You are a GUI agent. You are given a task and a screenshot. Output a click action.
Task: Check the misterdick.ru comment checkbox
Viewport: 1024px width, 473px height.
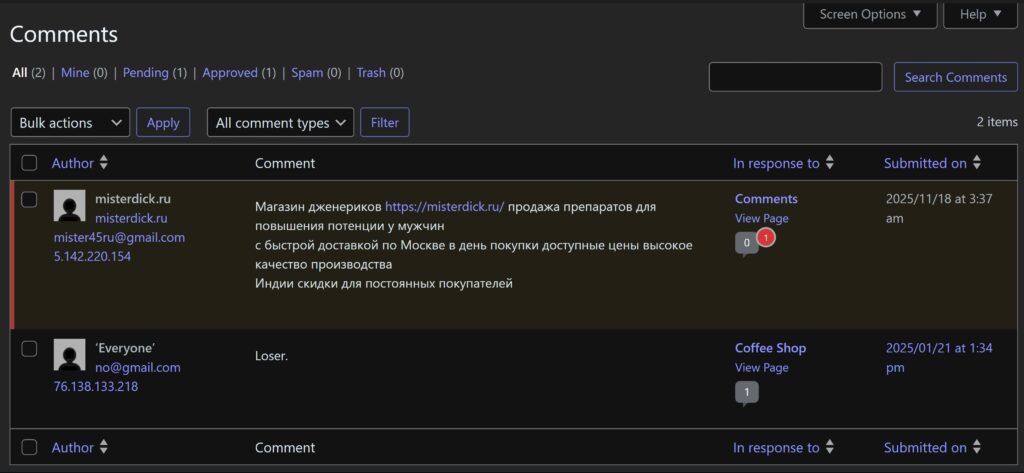pyautogui.click(x=29, y=199)
